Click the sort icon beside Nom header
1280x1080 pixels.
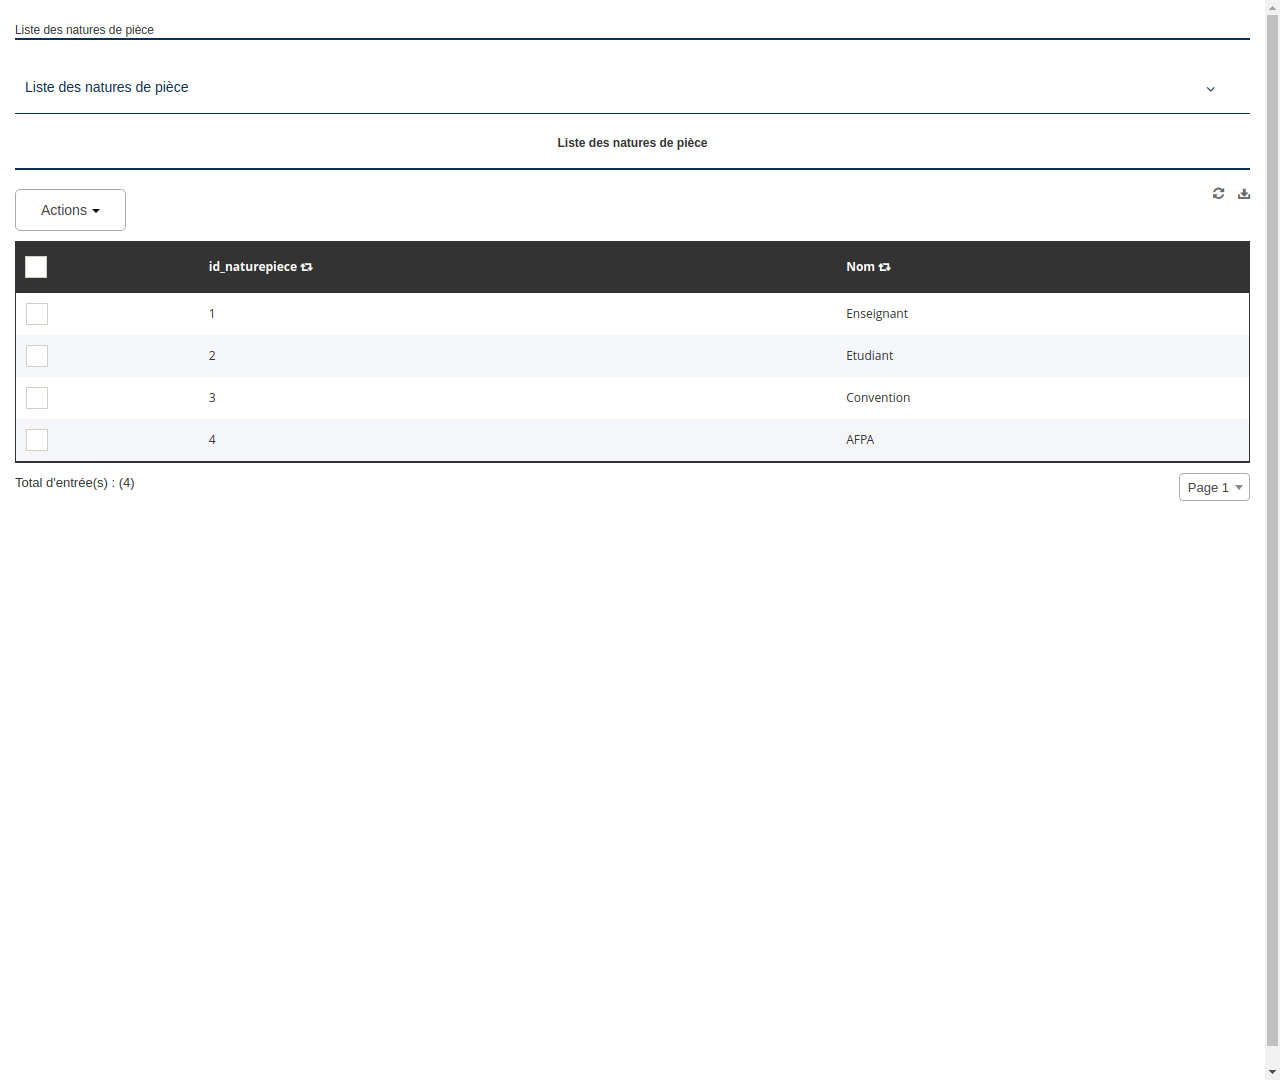[x=884, y=267]
